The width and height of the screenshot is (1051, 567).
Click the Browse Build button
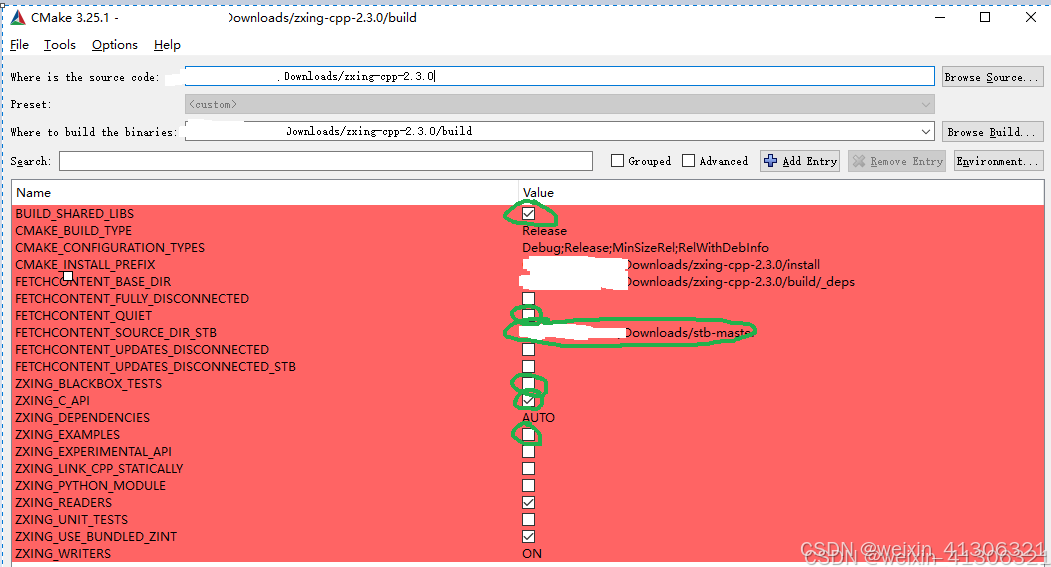(x=992, y=132)
